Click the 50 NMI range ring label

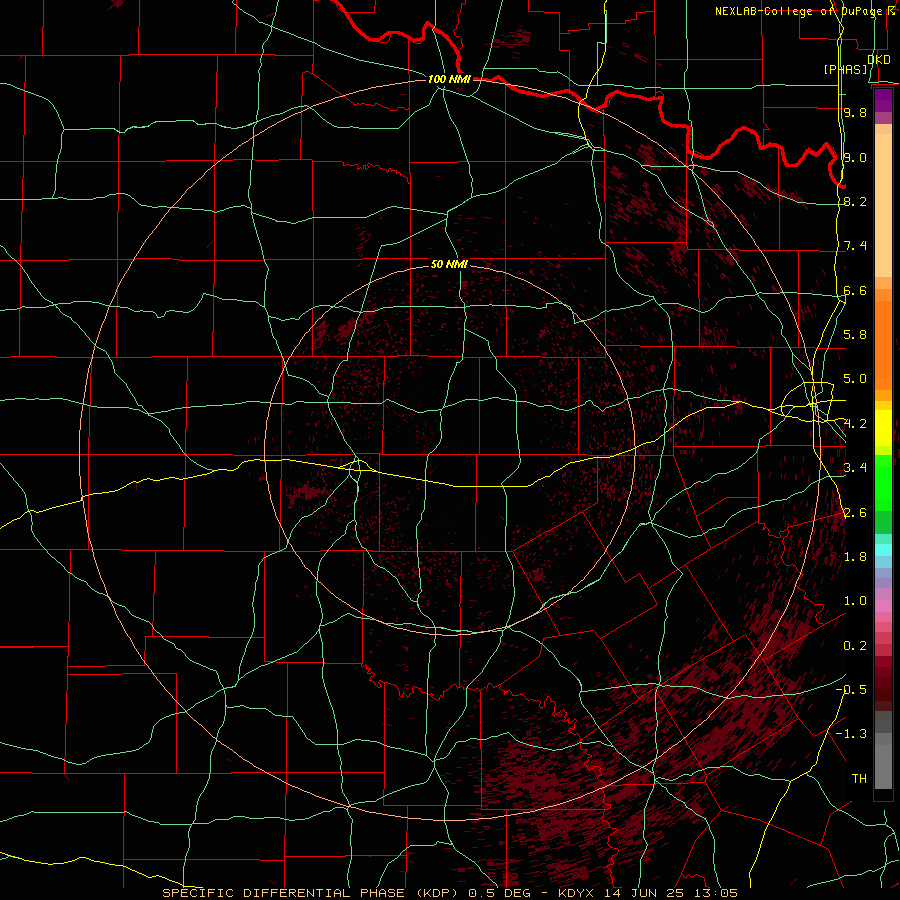[449, 264]
